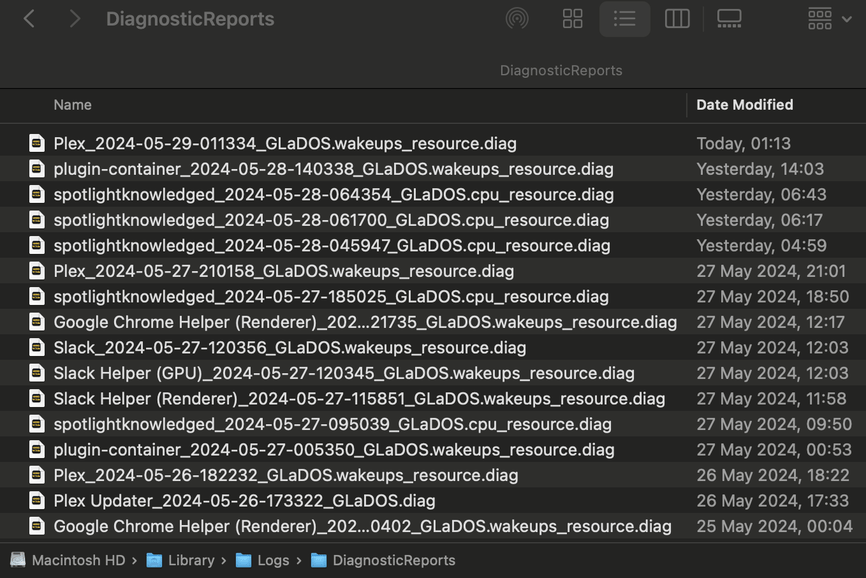866x578 pixels.
Task: Click Logs folder in path bar
Action: point(271,561)
